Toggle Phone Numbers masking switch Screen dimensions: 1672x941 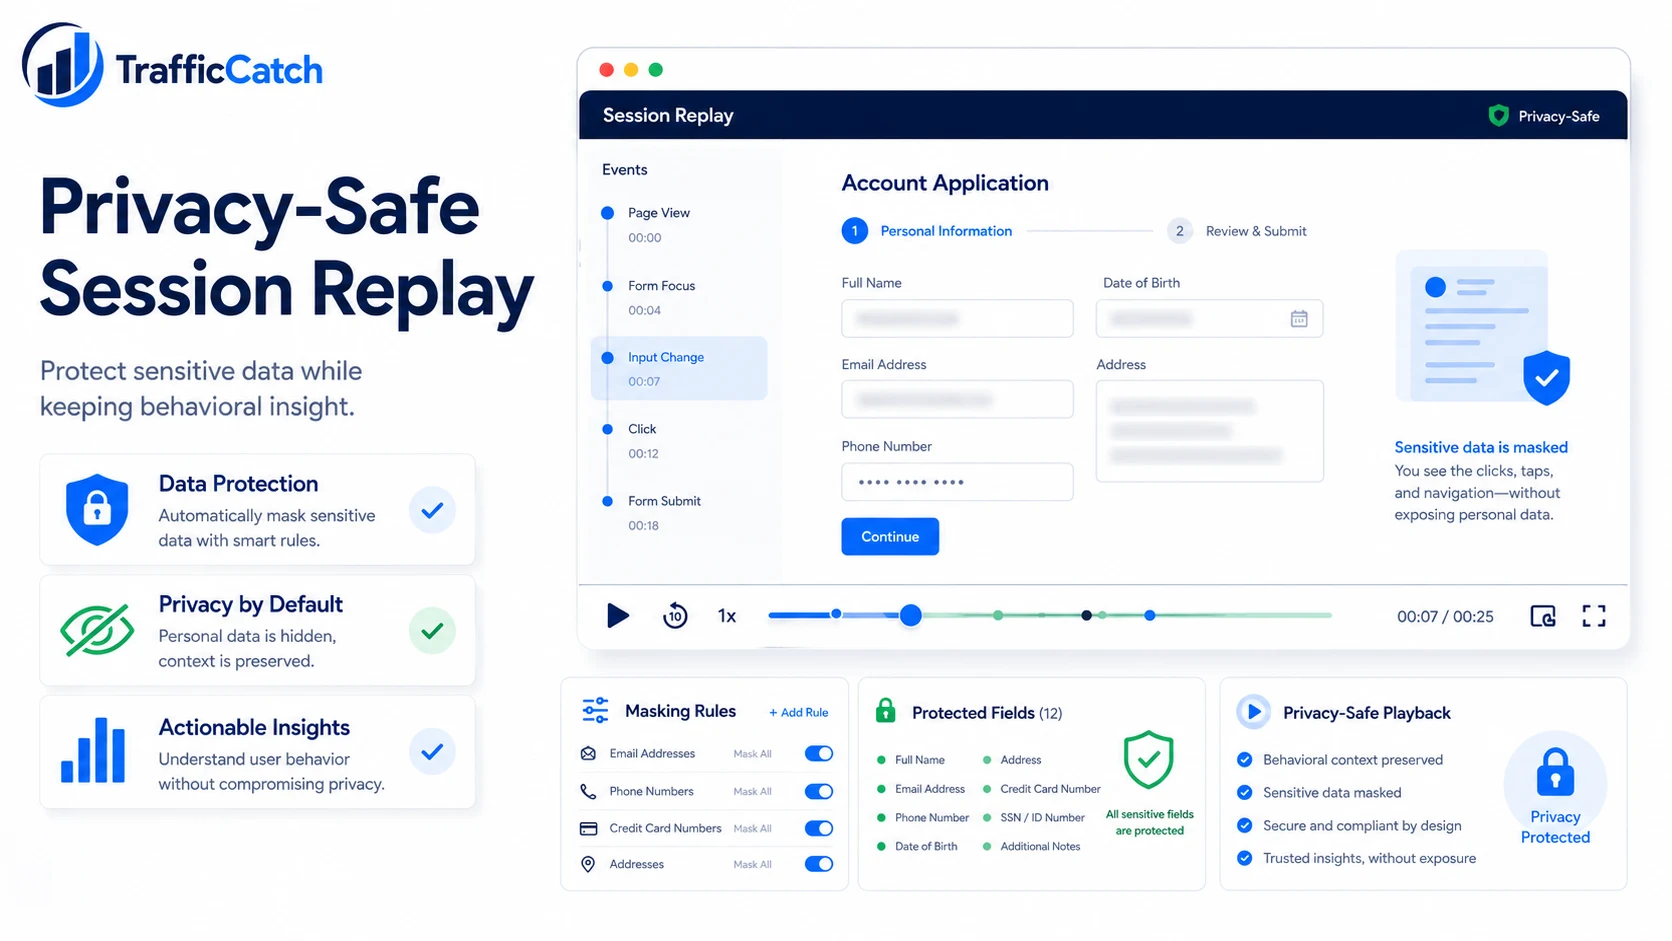pos(819,791)
